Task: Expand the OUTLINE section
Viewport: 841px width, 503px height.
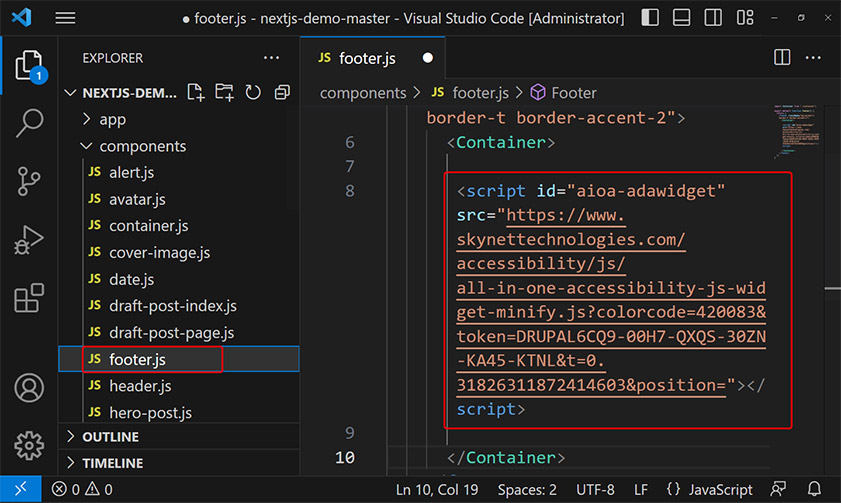Action: (x=178, y=437)
